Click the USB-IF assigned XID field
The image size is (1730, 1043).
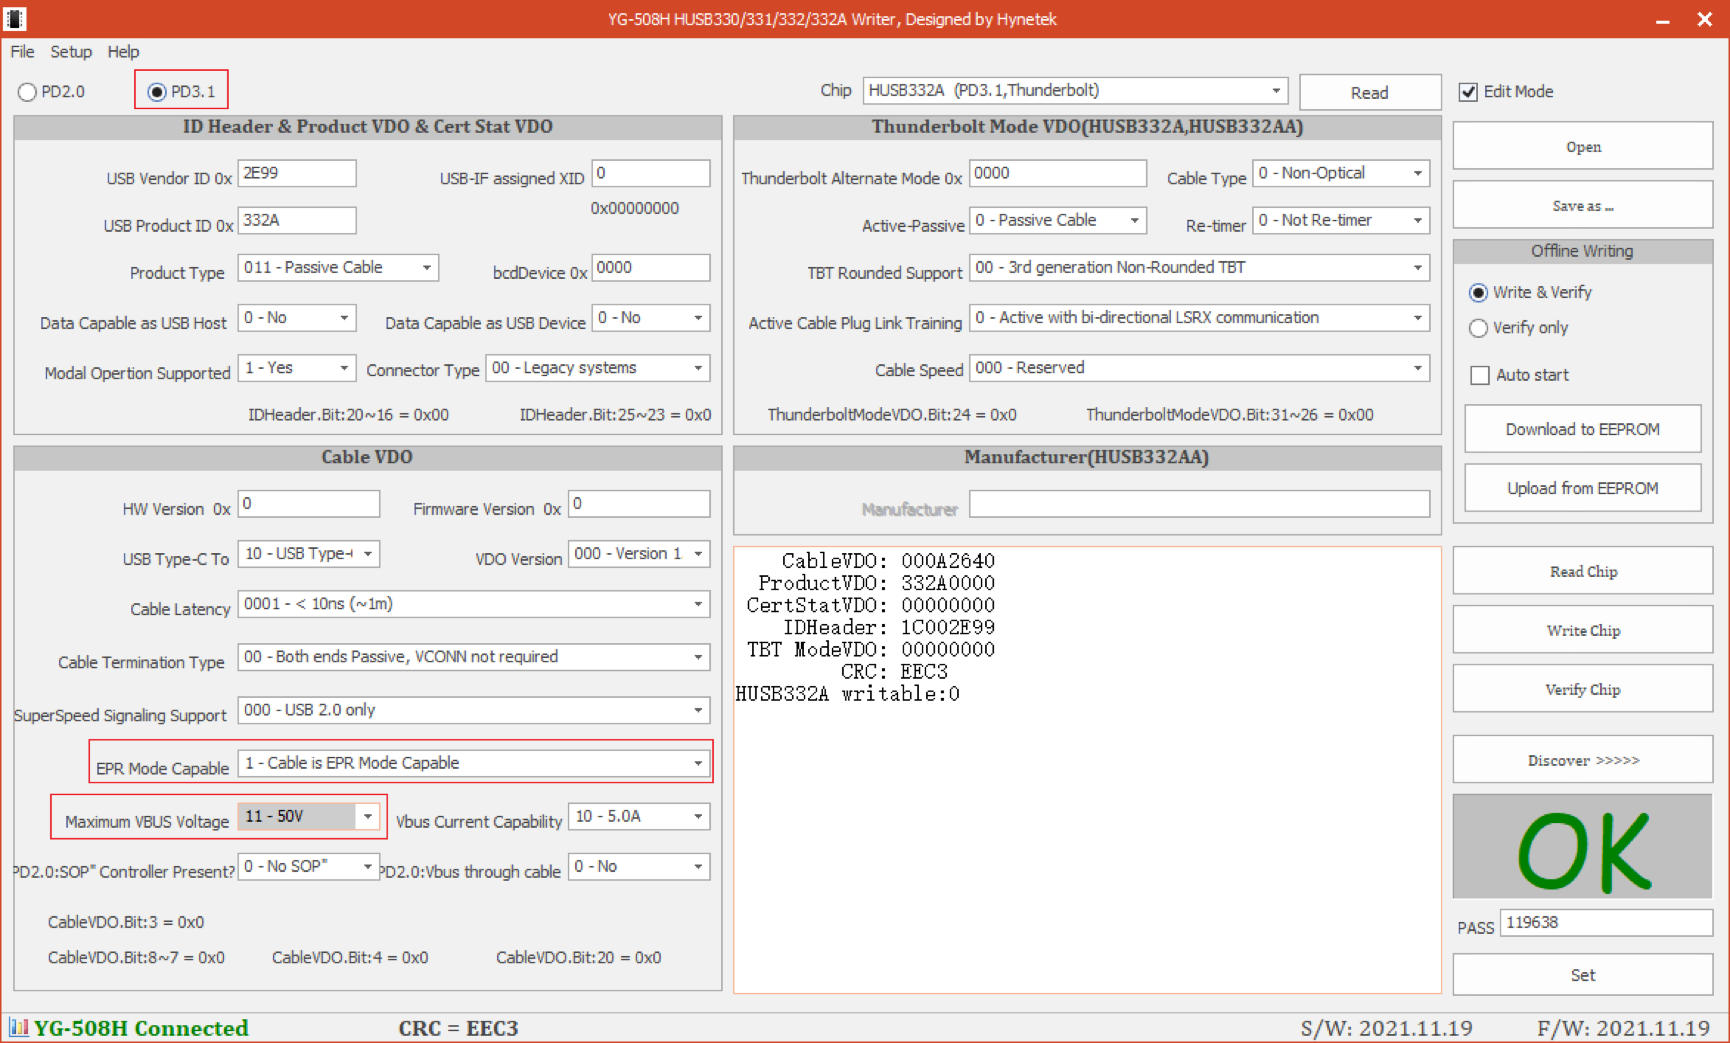click(651, 173)
